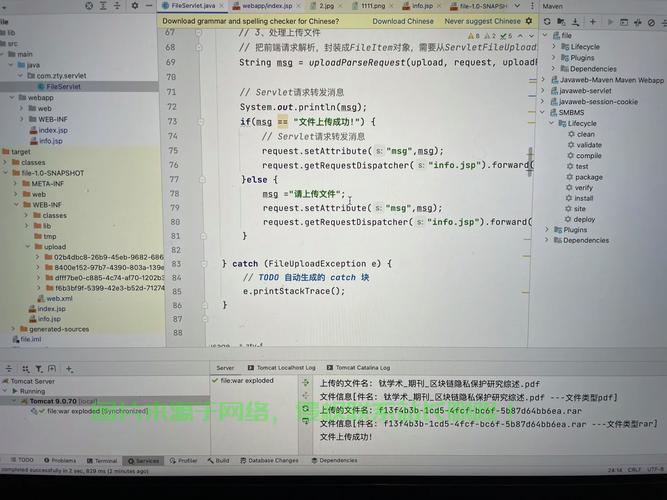Click fold toggle at line 73
Viewport: 667px width, 500px height.
201,121
